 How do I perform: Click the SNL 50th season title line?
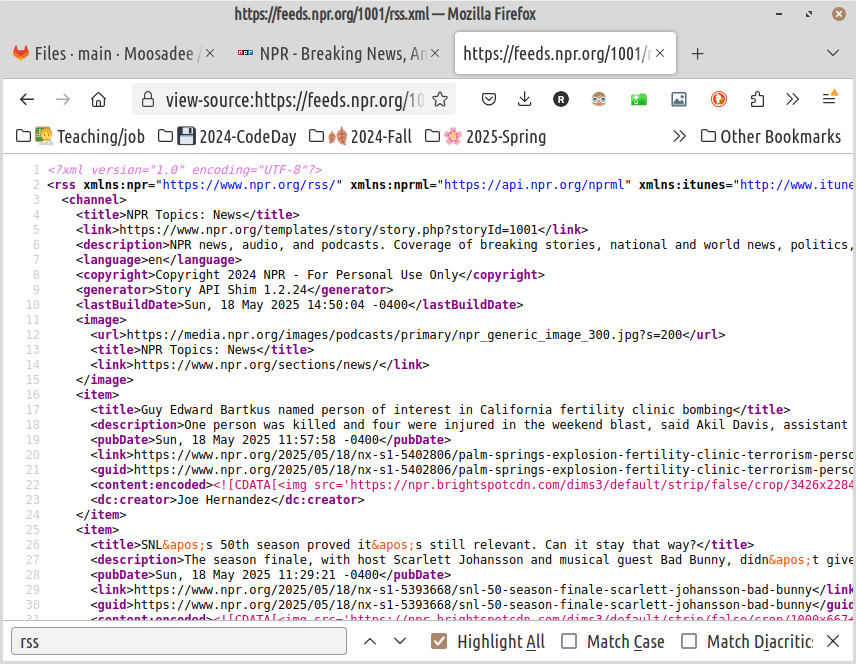pos(422,544)
